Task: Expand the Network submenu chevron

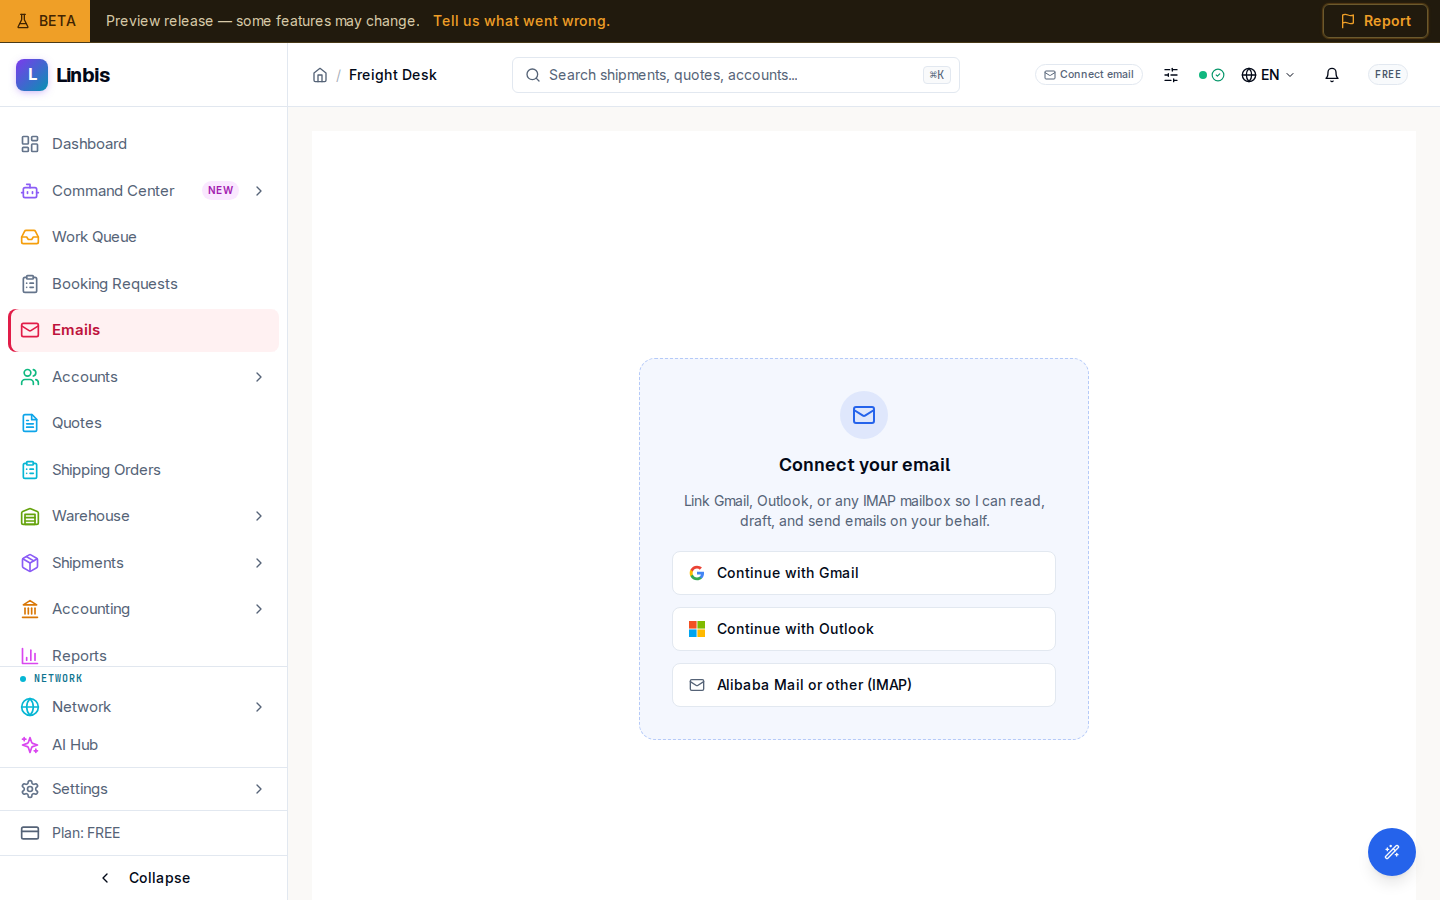Action: pos(259,707)
